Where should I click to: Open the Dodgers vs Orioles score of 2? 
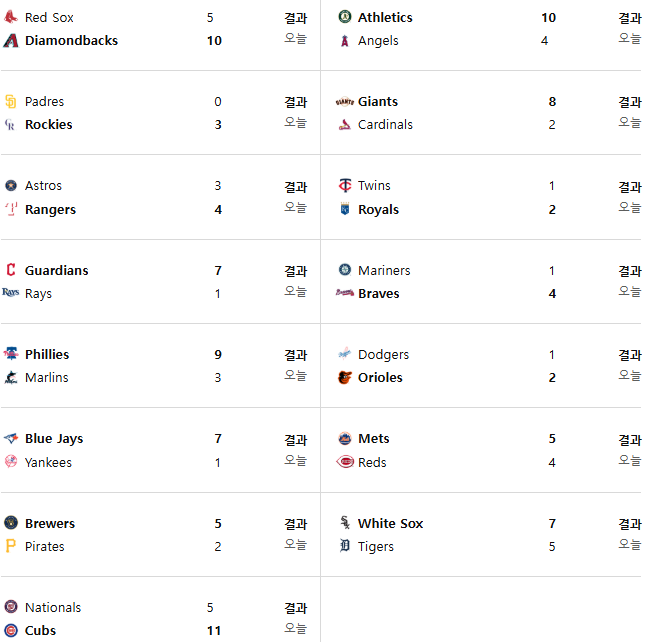[552, 378]
